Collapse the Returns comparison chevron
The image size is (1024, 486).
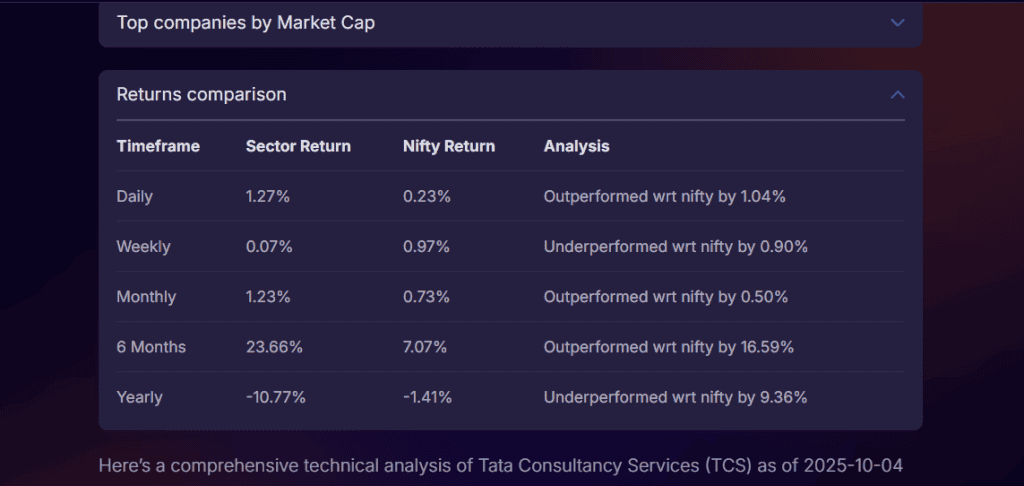point(897,95)
